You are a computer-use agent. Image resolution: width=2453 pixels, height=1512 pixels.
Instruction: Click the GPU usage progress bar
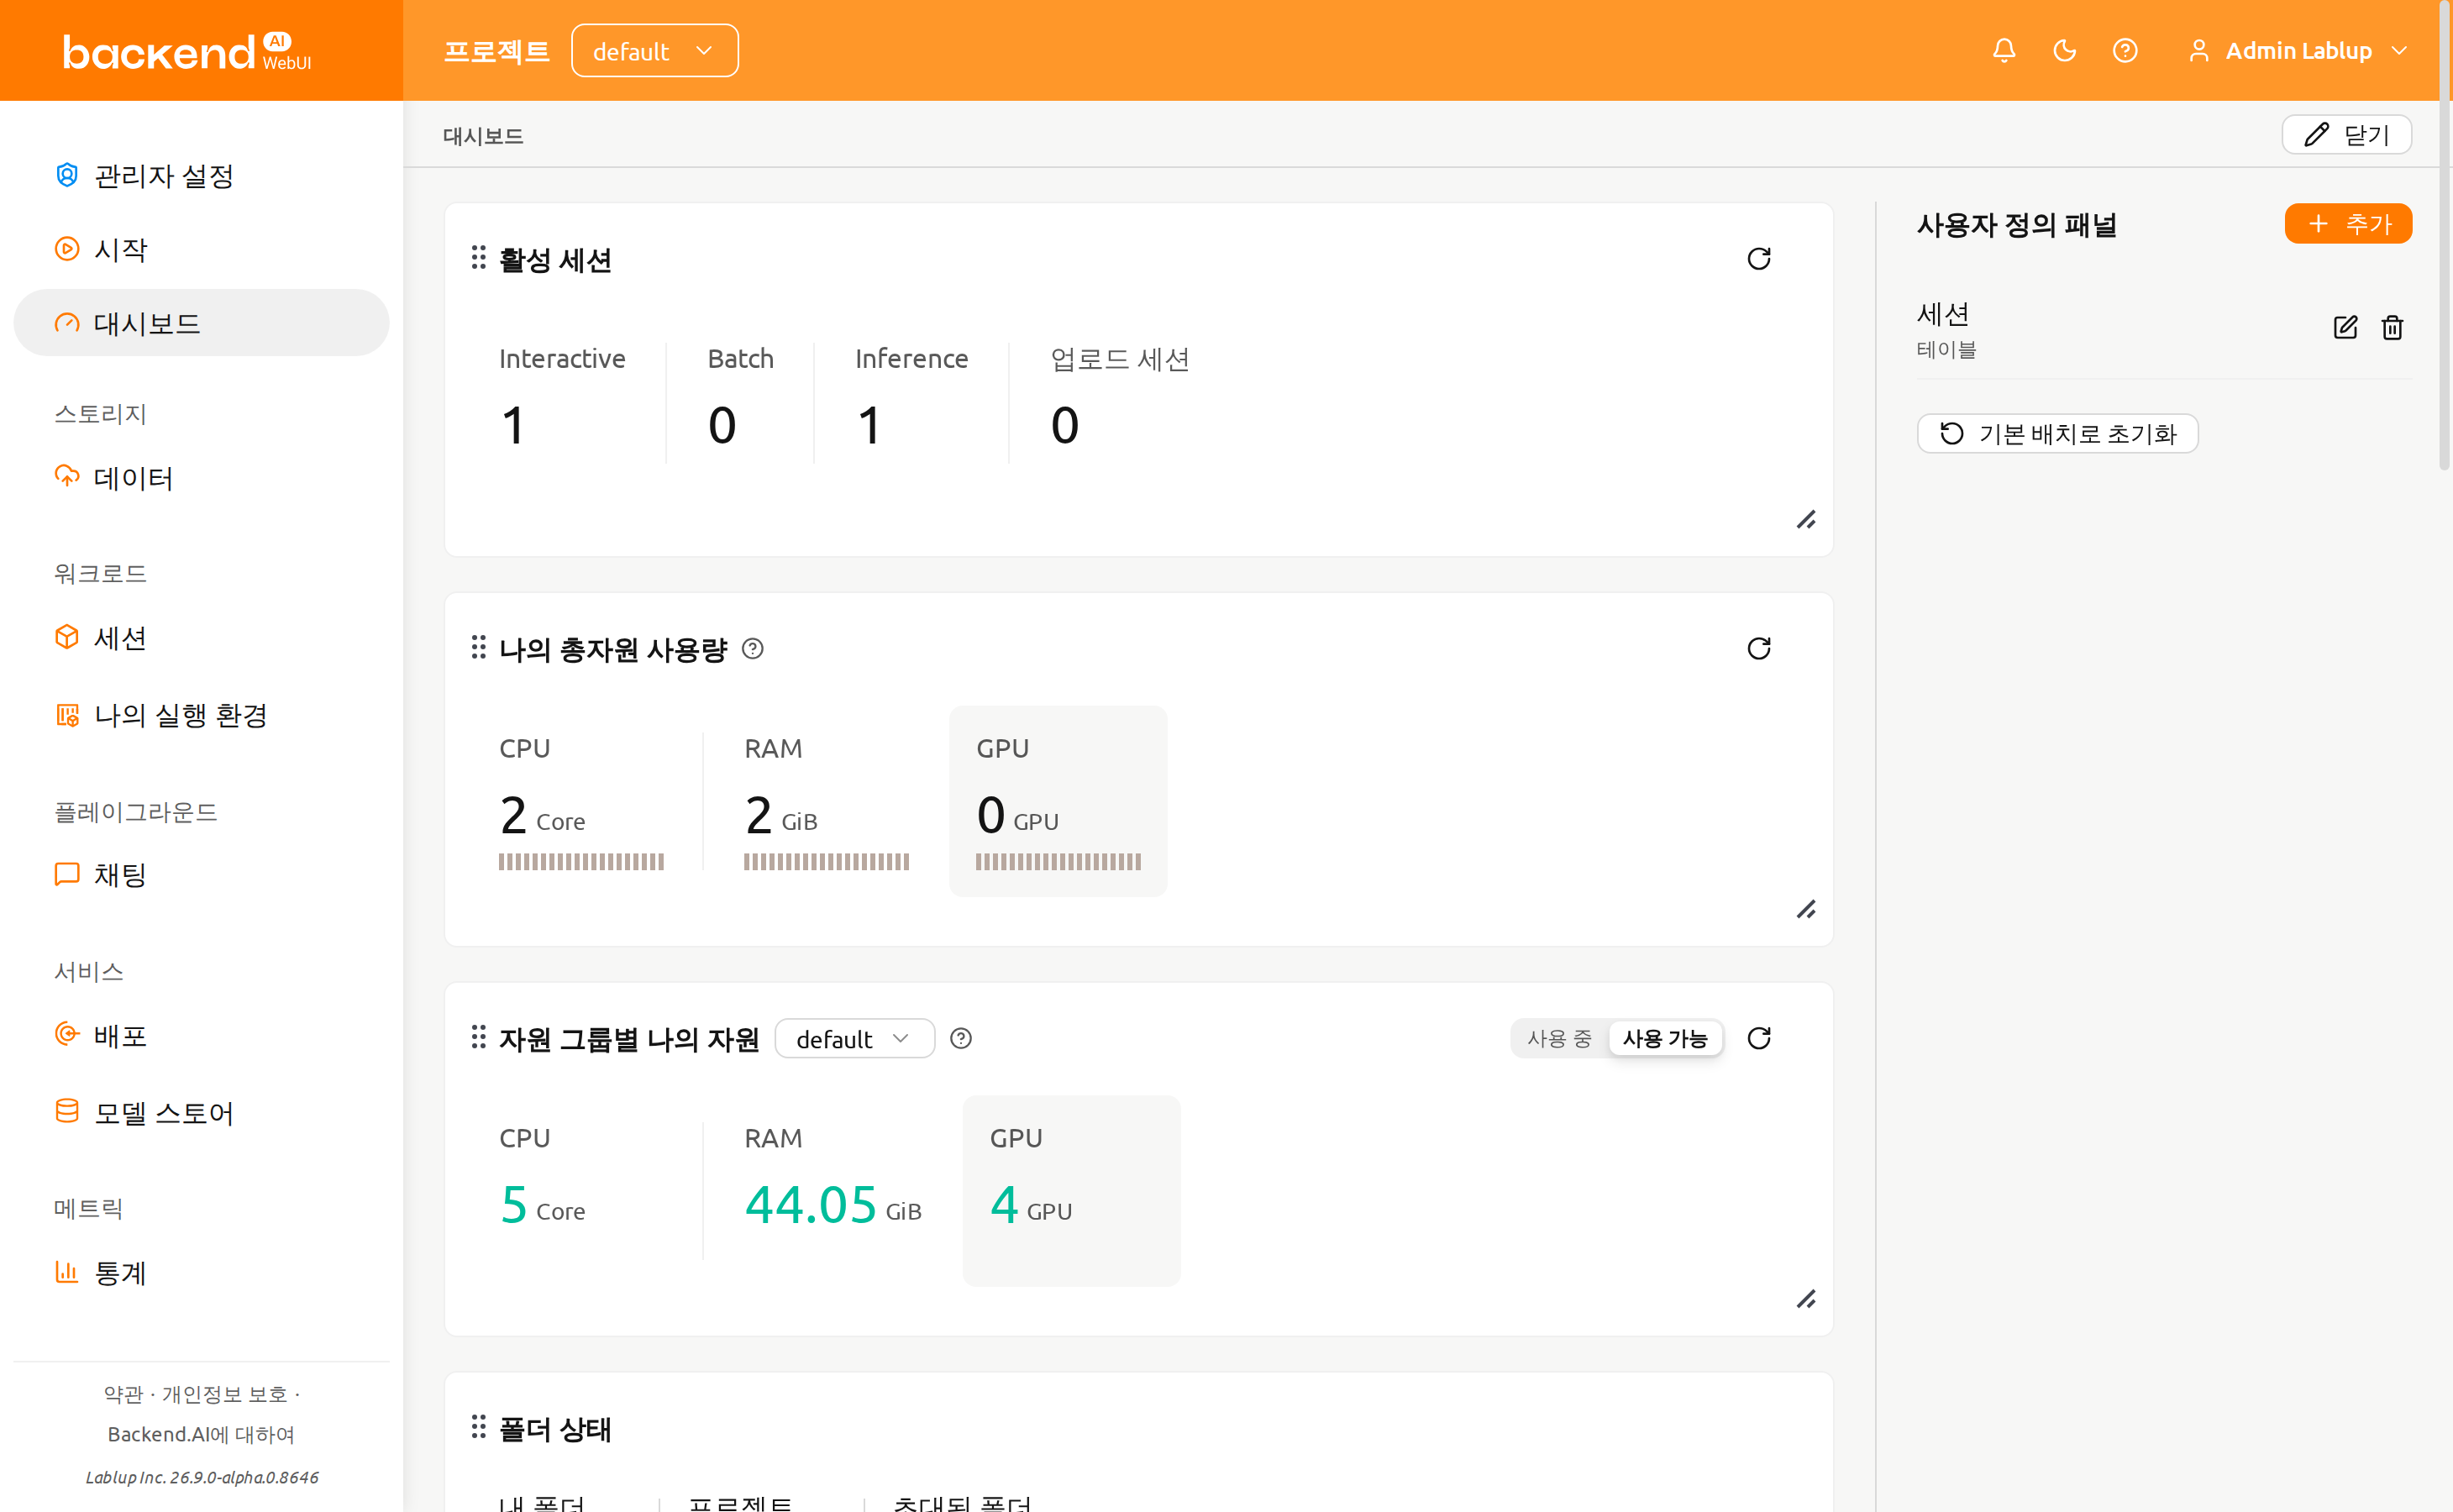click(1058, 862)
